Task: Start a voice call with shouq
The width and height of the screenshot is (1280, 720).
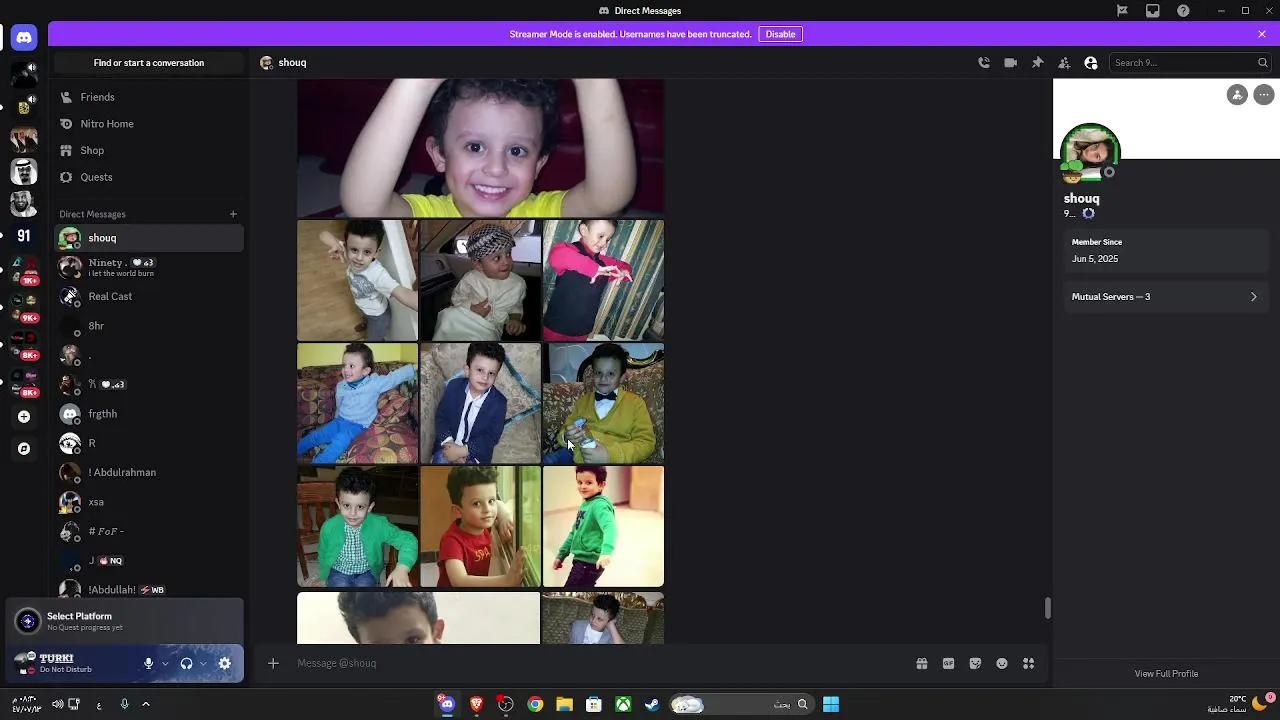Action: (984, 63)
